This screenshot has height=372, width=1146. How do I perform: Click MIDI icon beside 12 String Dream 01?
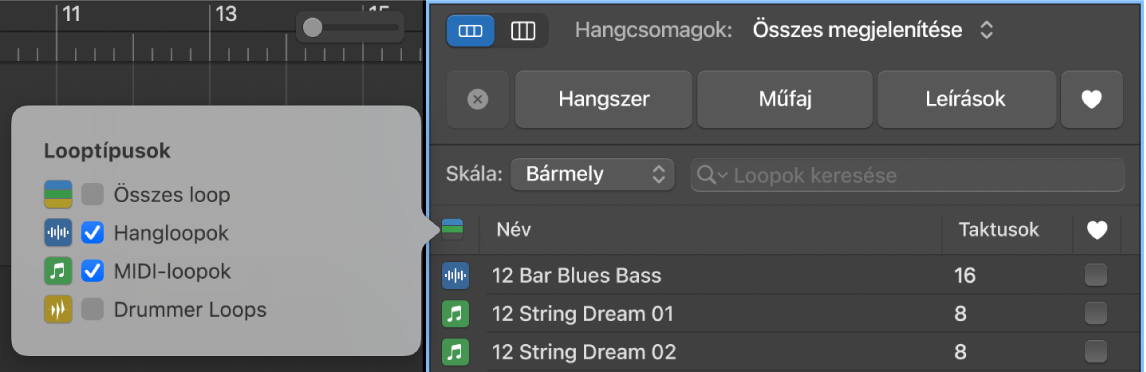pyautogui.click(x=455, y=314)
